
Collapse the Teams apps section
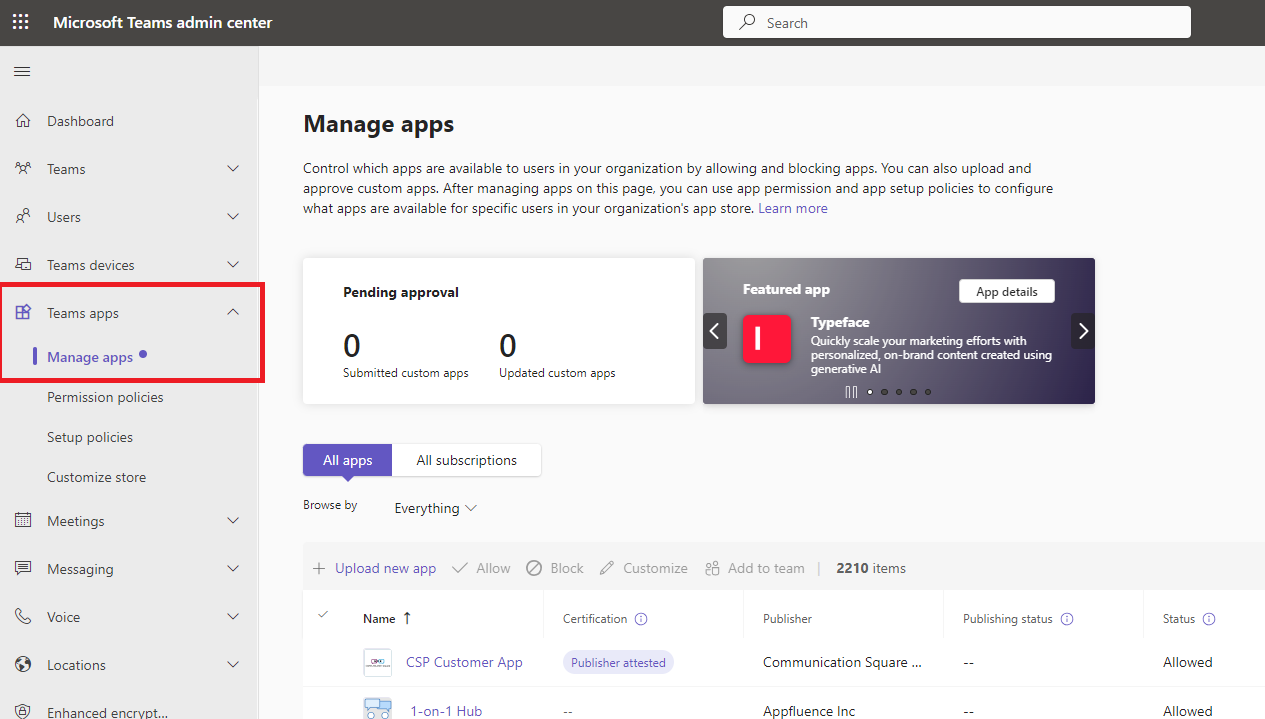(233, 313)
